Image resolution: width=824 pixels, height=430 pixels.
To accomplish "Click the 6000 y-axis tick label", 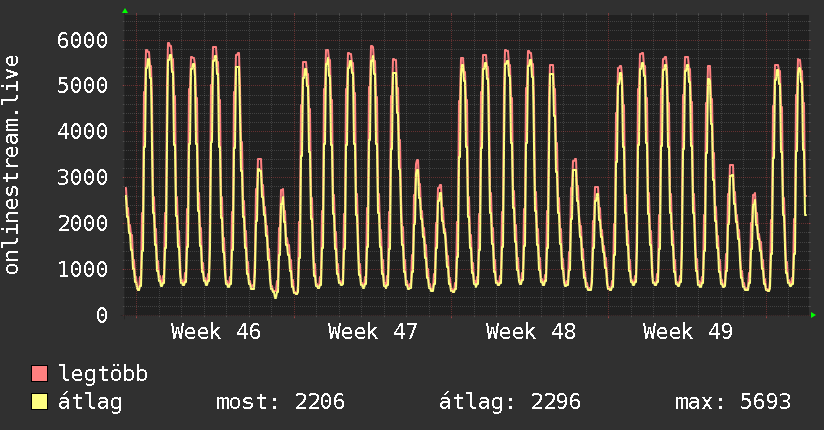I will coord(81,40).
